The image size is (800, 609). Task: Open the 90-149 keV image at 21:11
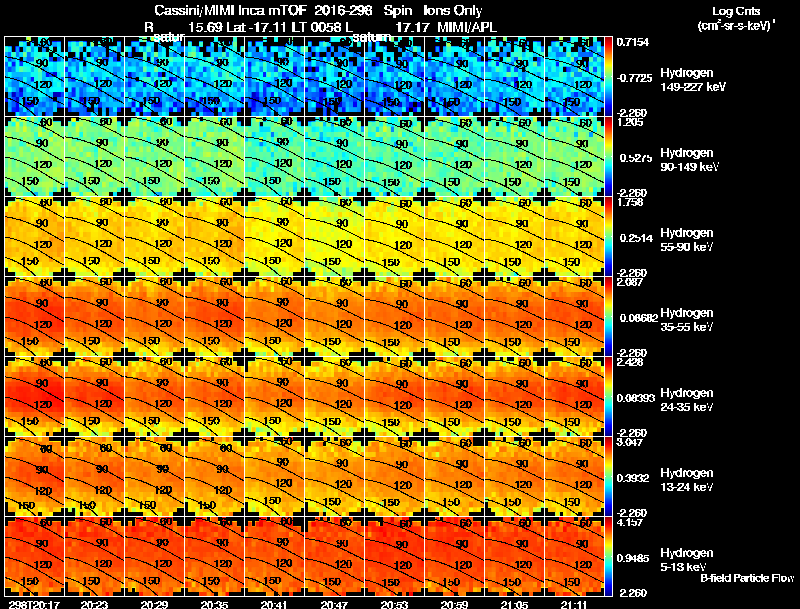574,156
